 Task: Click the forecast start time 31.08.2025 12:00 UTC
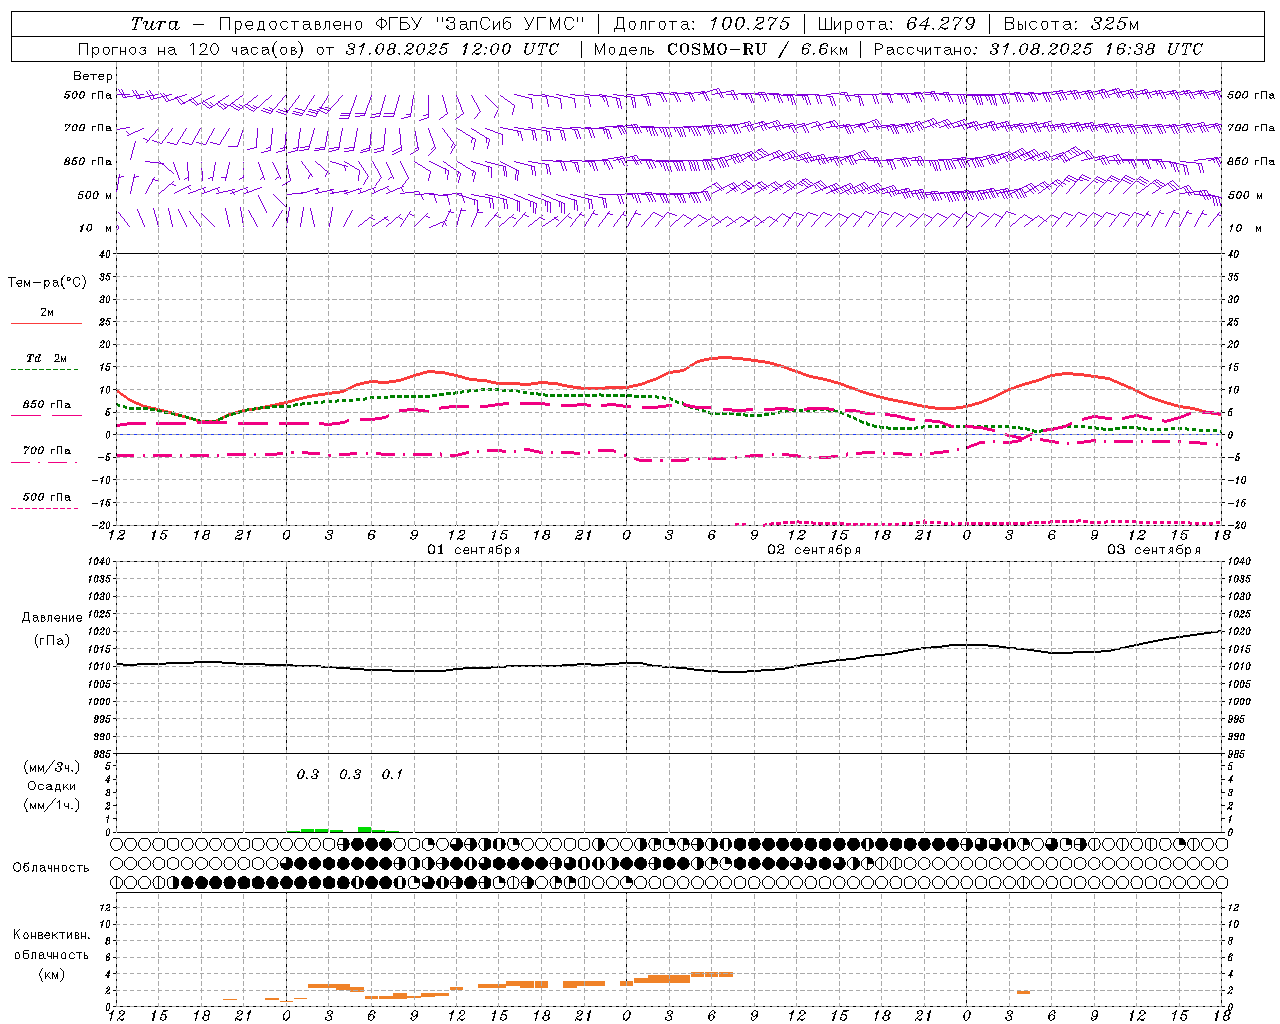(452, 49)
